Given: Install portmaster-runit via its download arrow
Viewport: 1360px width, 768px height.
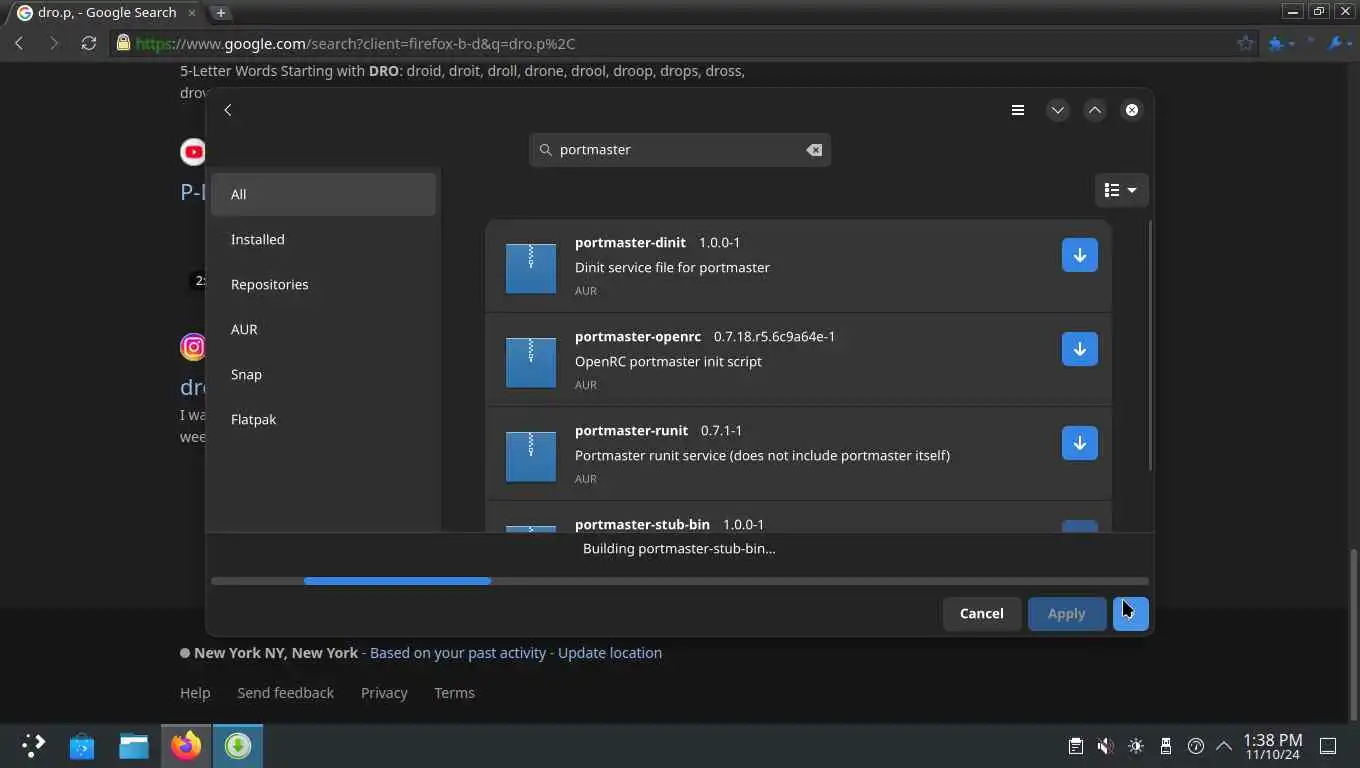Looking at the screenshot, I should click(x=1080, y=443).
